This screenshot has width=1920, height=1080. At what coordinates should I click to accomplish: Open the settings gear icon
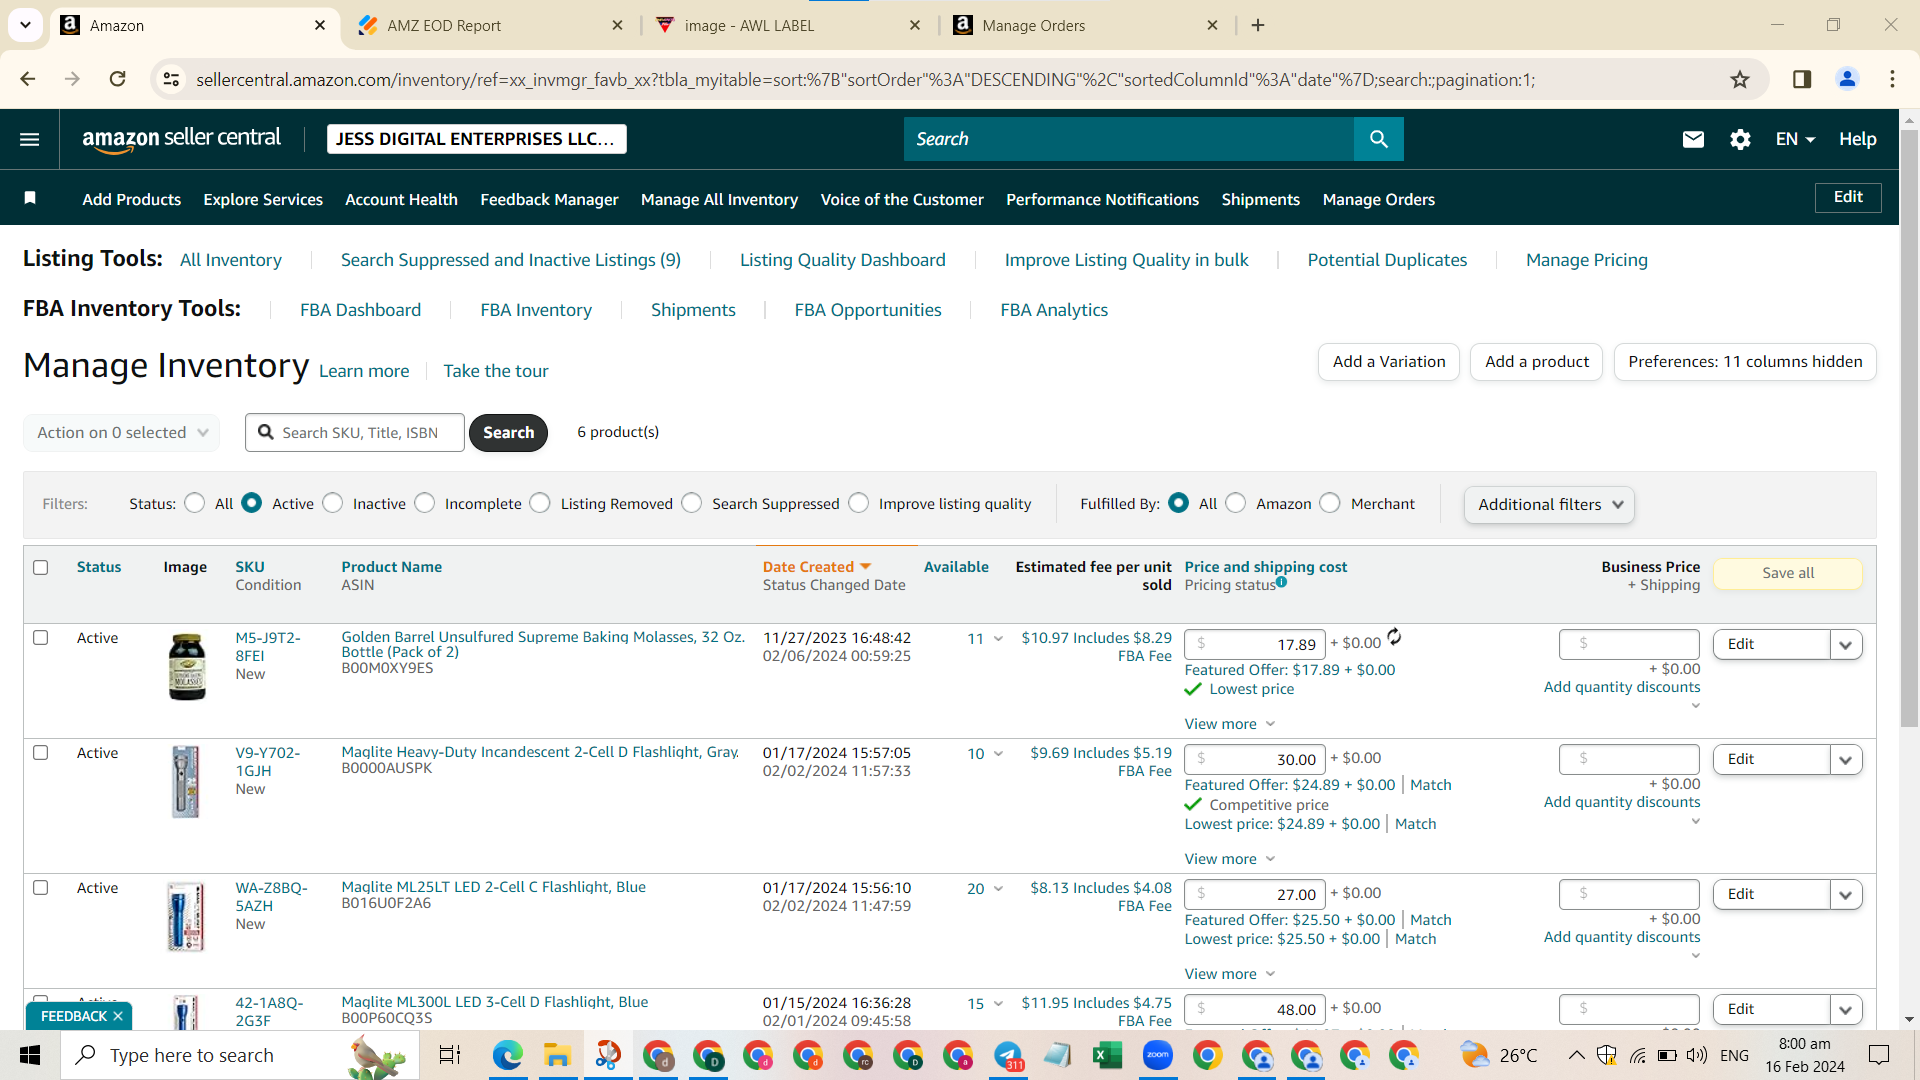pos(1740,139)
